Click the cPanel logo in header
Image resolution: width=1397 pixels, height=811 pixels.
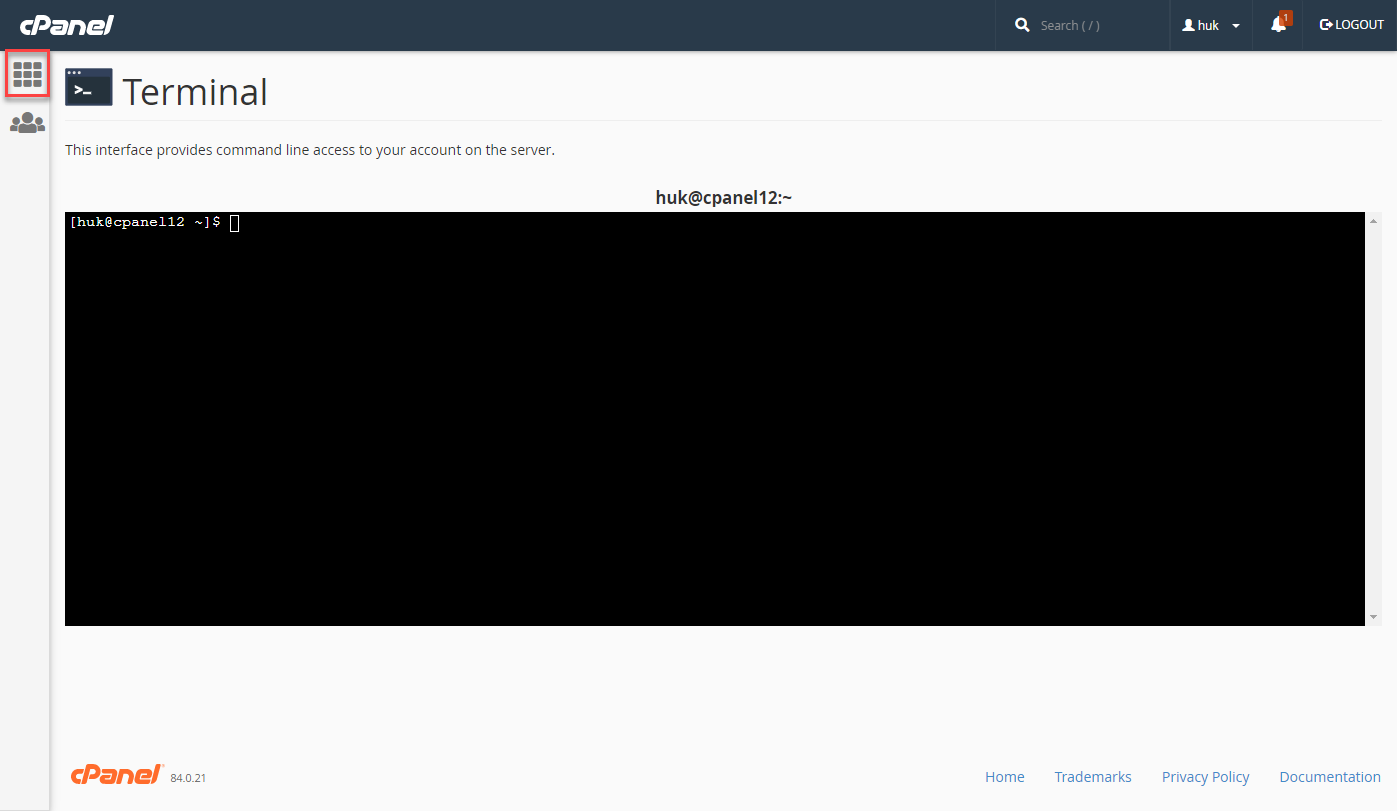click(67, 25)
